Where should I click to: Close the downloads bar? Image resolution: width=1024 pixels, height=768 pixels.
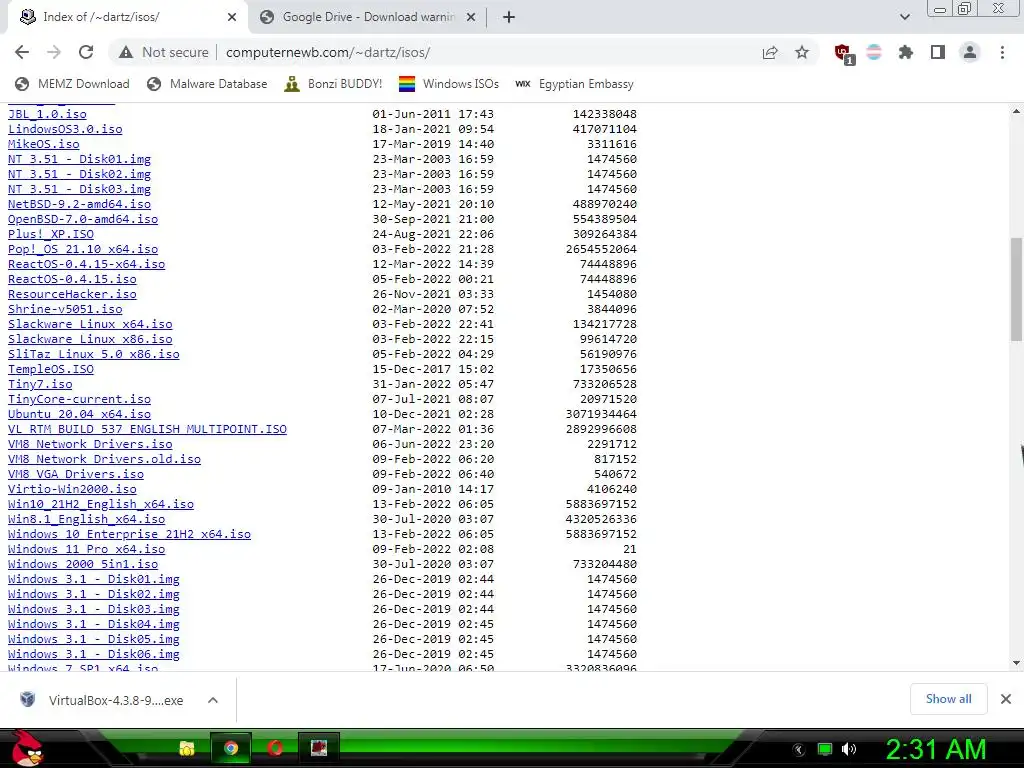(1006, 699)
